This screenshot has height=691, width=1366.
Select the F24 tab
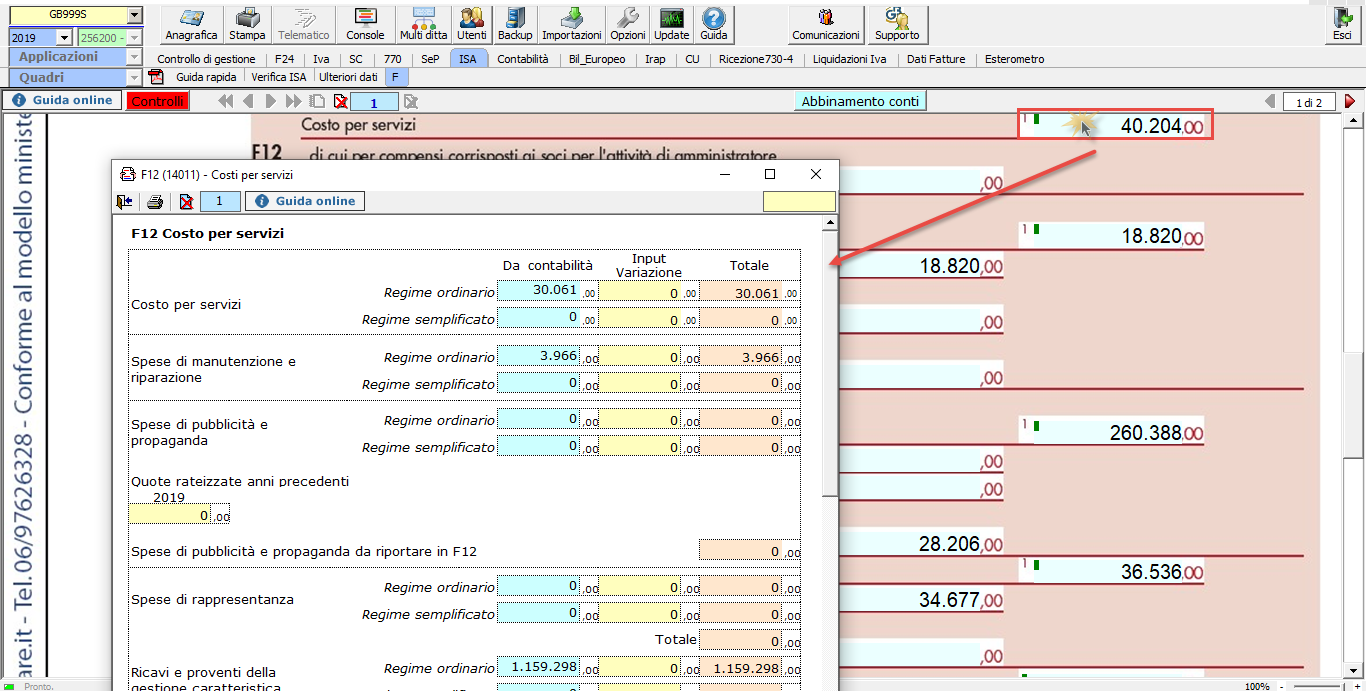[x=284, y=59]
